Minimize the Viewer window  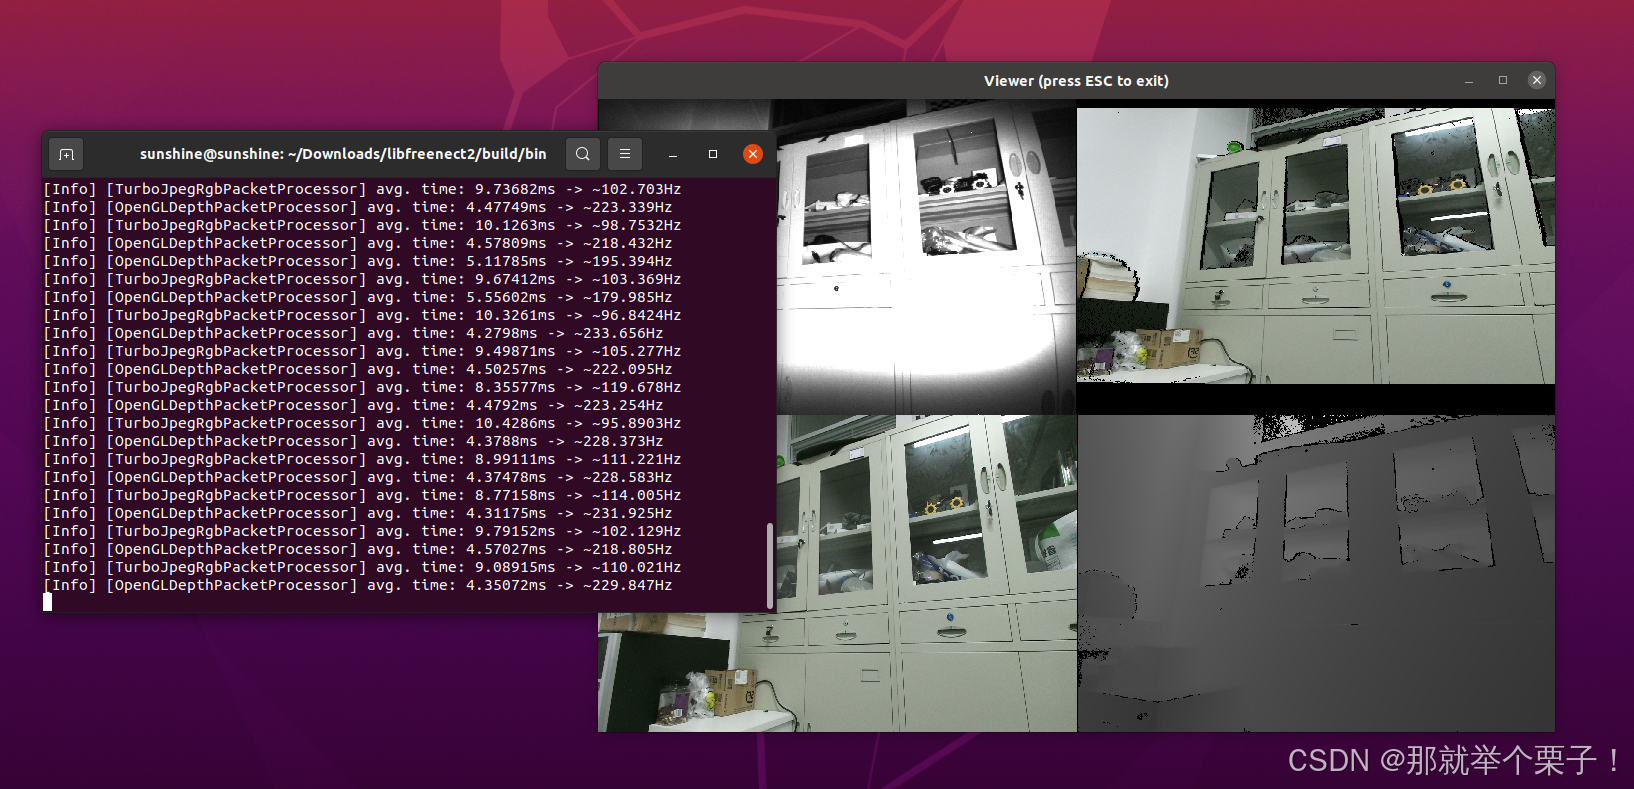[x=1469, y=81]
